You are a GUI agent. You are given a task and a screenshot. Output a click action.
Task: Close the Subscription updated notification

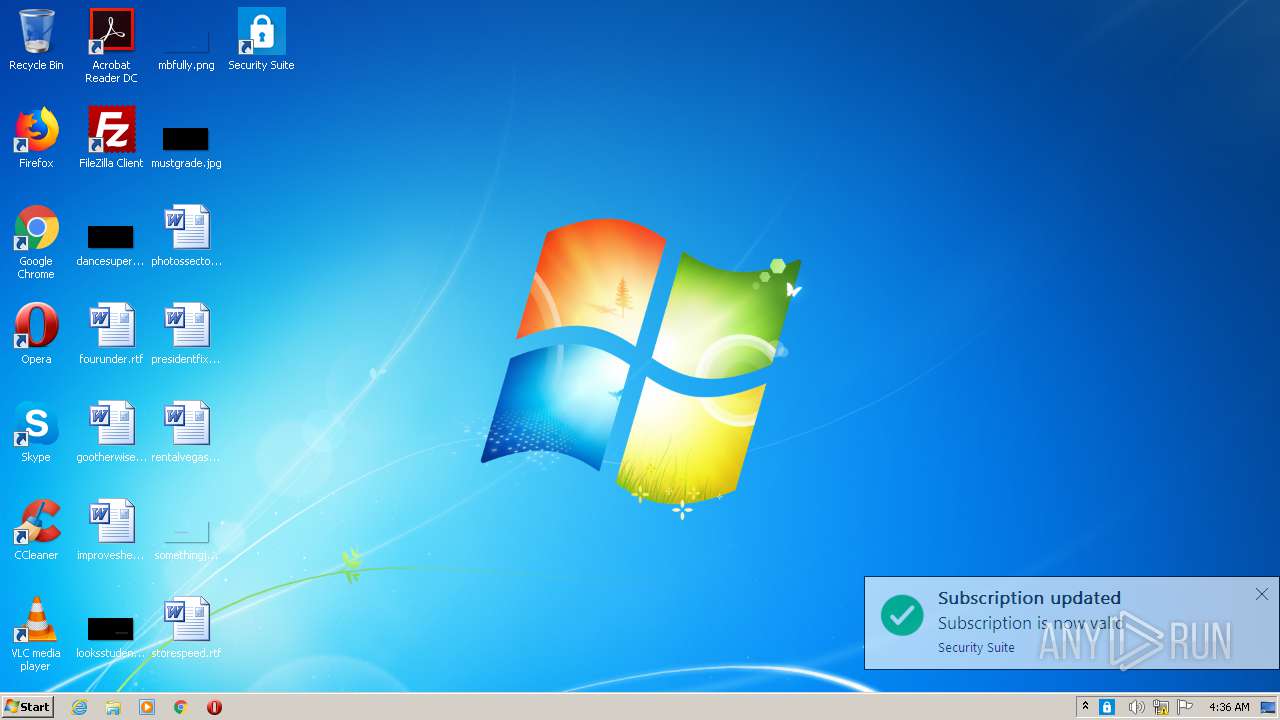click(1262, 594)
